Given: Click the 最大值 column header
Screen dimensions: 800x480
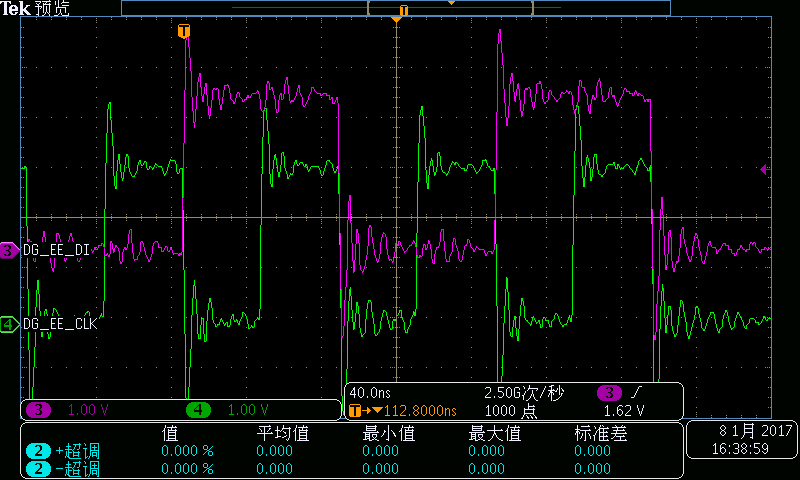Looking at the screenshot, I should click(x=495, y=434).
